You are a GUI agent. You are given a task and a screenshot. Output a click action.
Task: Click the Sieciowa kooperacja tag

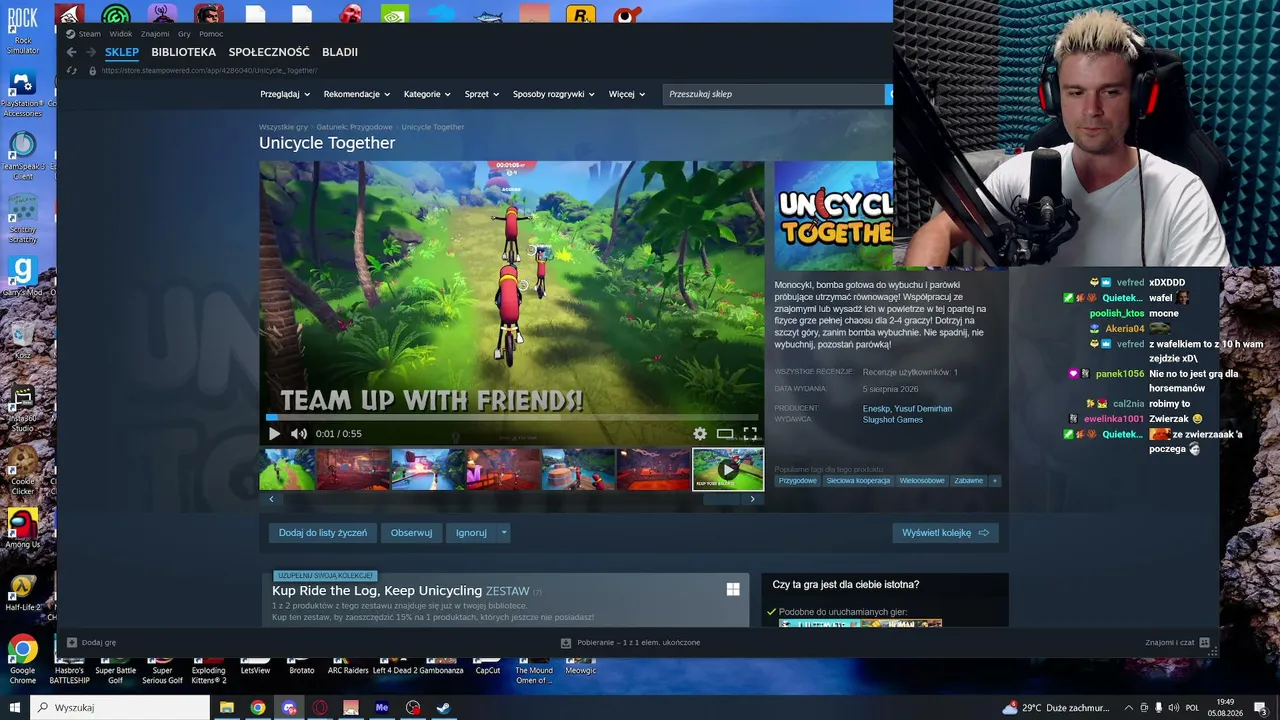pyautogui.click(x=858, y=481)
